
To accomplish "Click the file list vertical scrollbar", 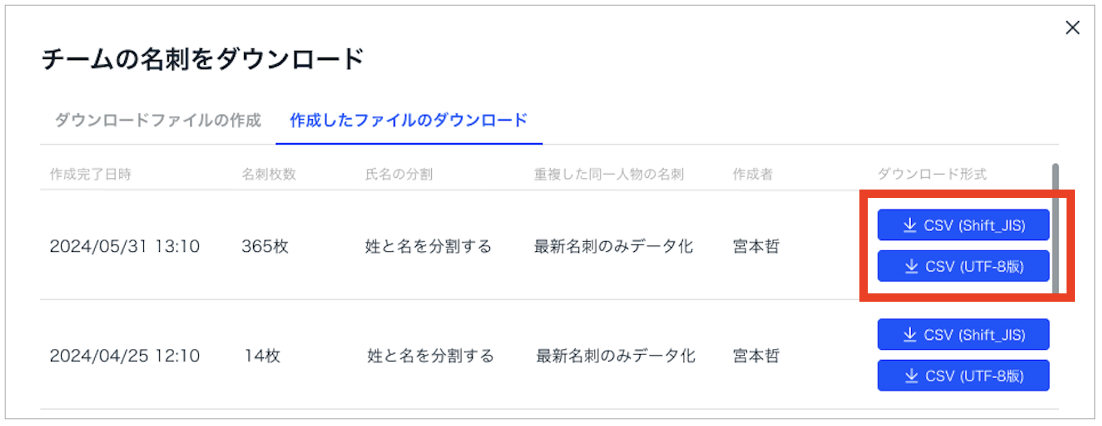I will coord(1056,230).
